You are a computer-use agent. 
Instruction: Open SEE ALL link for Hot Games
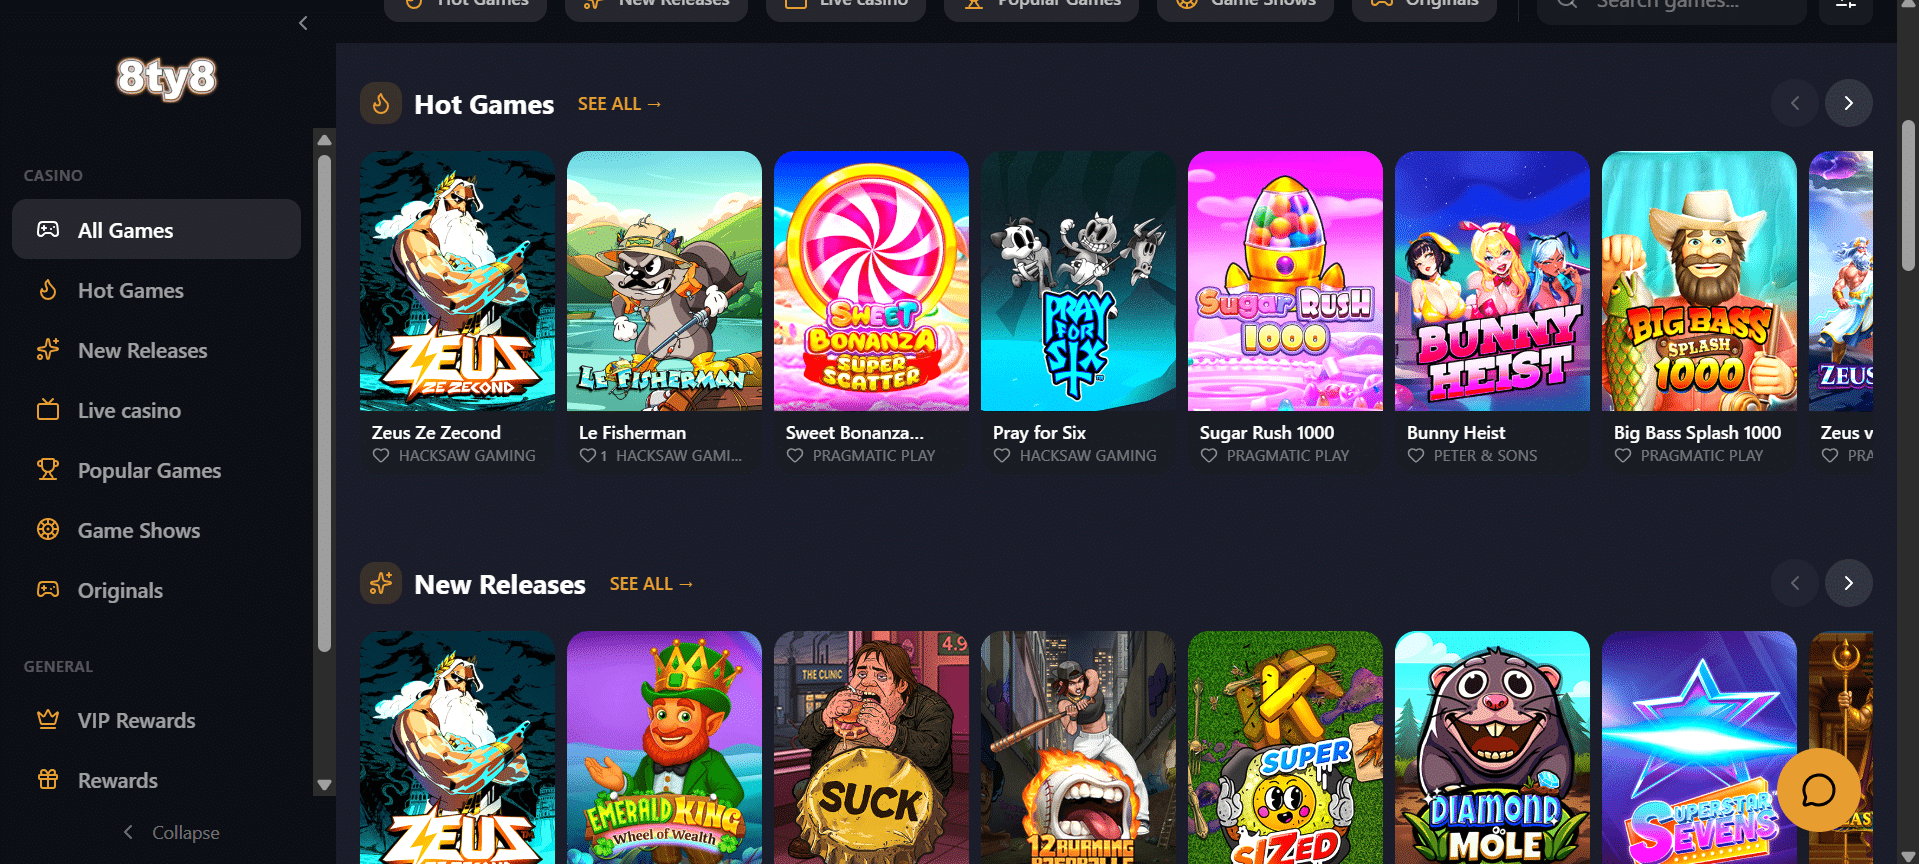tap(619, 104)
